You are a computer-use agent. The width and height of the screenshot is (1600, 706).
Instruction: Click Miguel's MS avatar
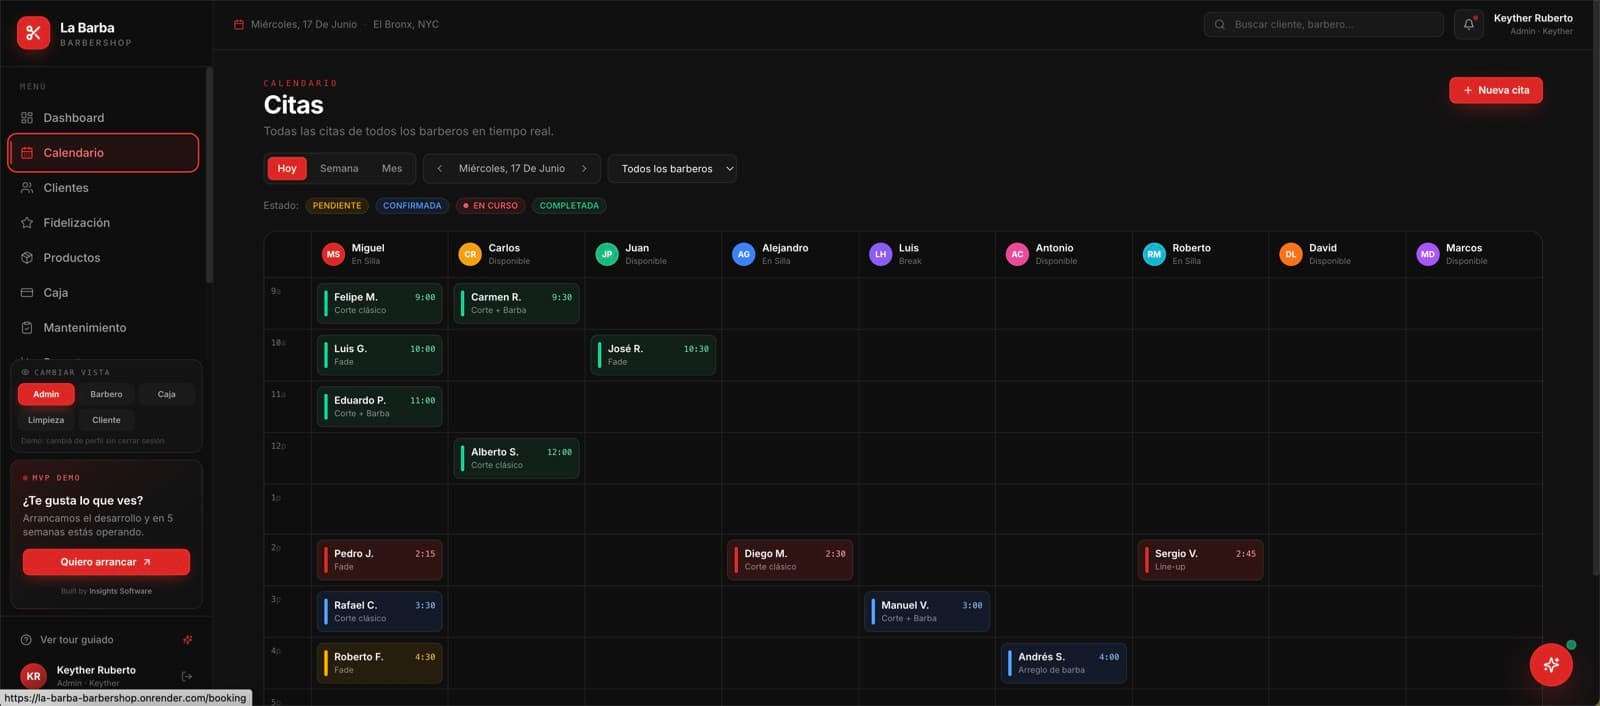click(x=333, y=254)
